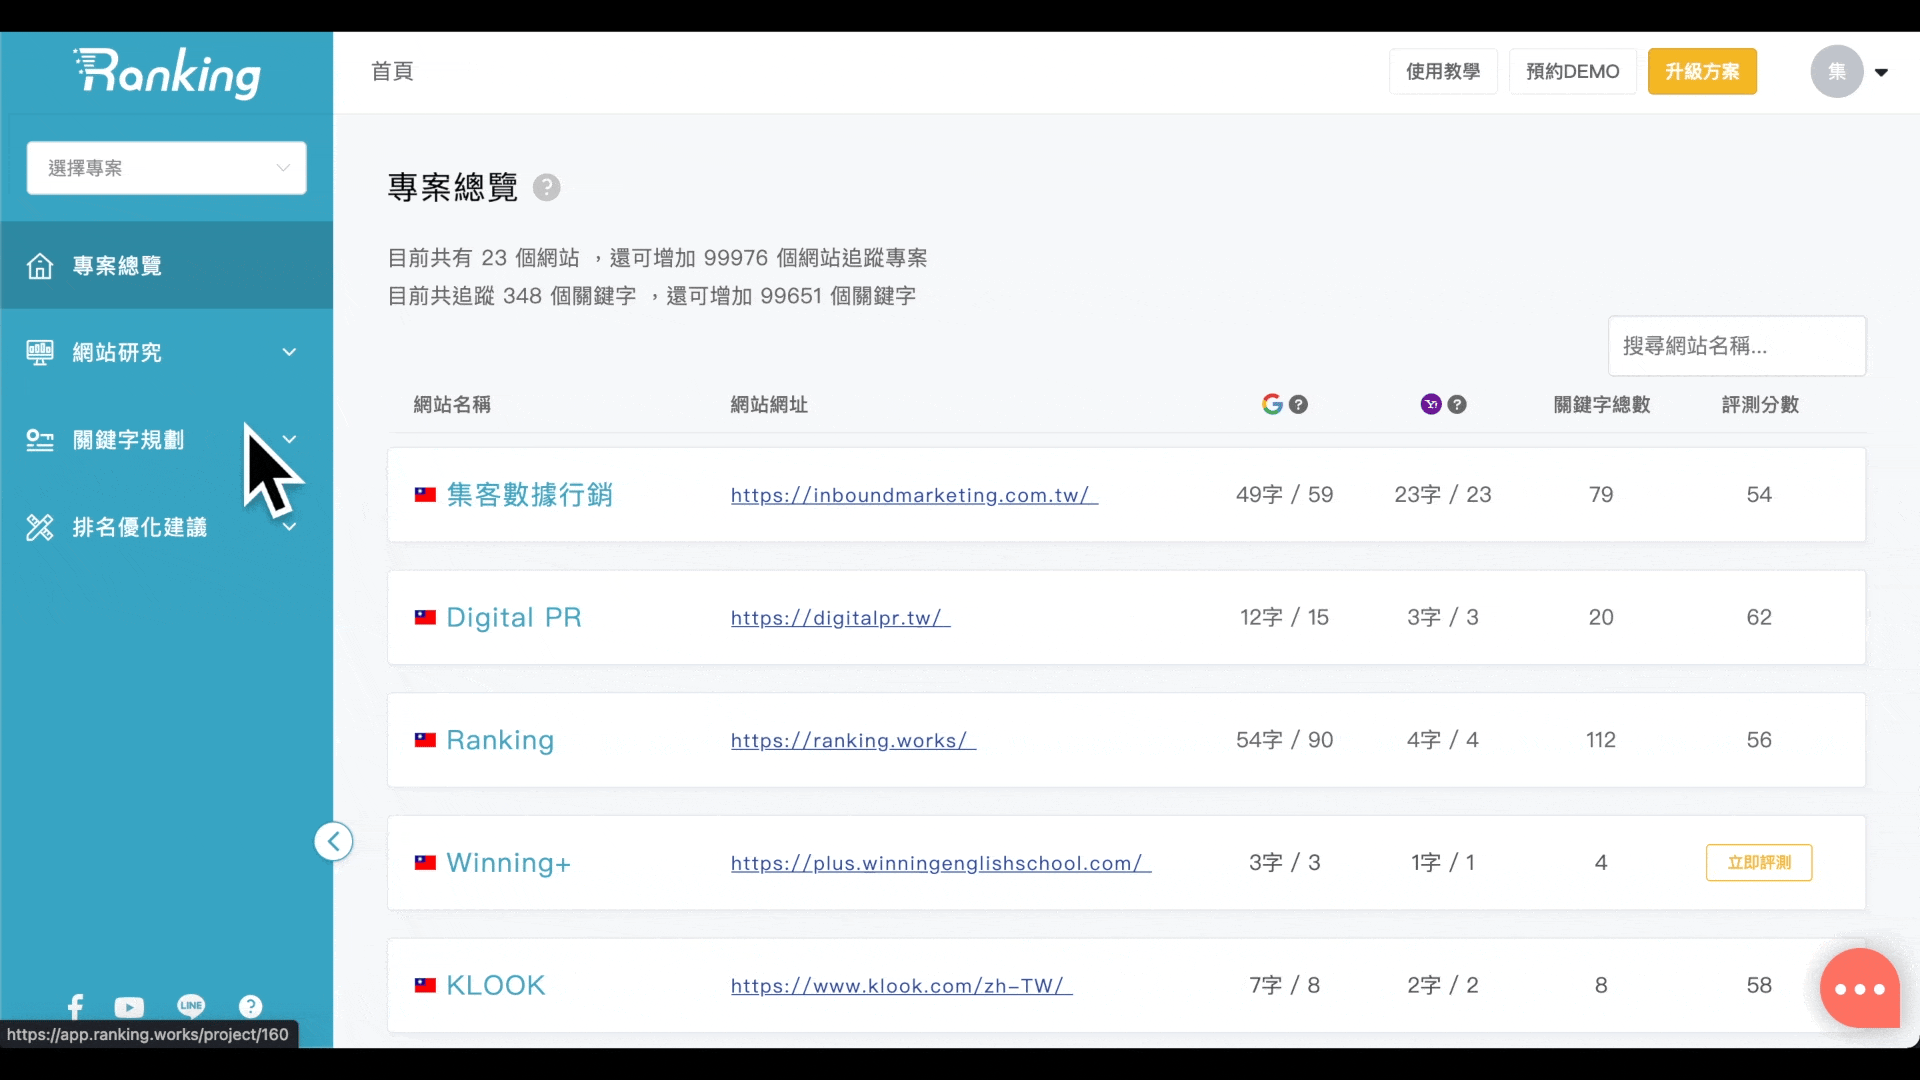Open the KLOOK project
This screenshot has height=1080, width=1920.
point(496,985)
